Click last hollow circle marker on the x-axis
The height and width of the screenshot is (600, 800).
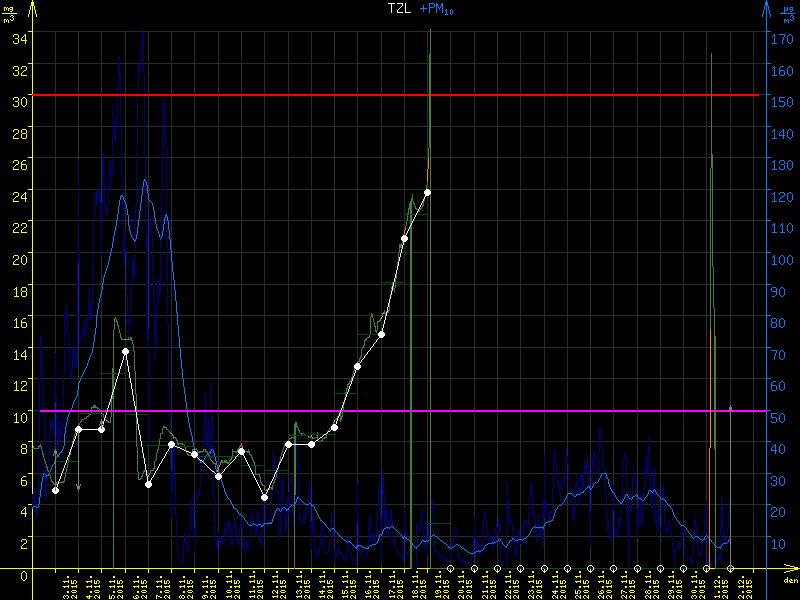pos(730,568)
